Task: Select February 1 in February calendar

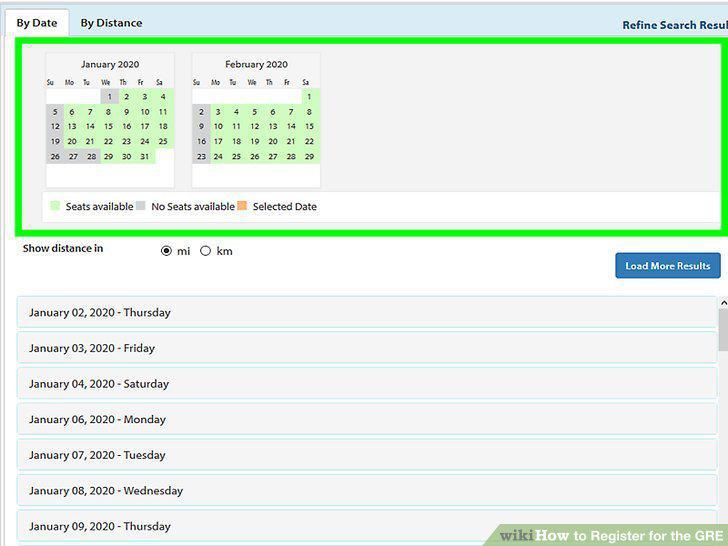Action: coord(309,97)
